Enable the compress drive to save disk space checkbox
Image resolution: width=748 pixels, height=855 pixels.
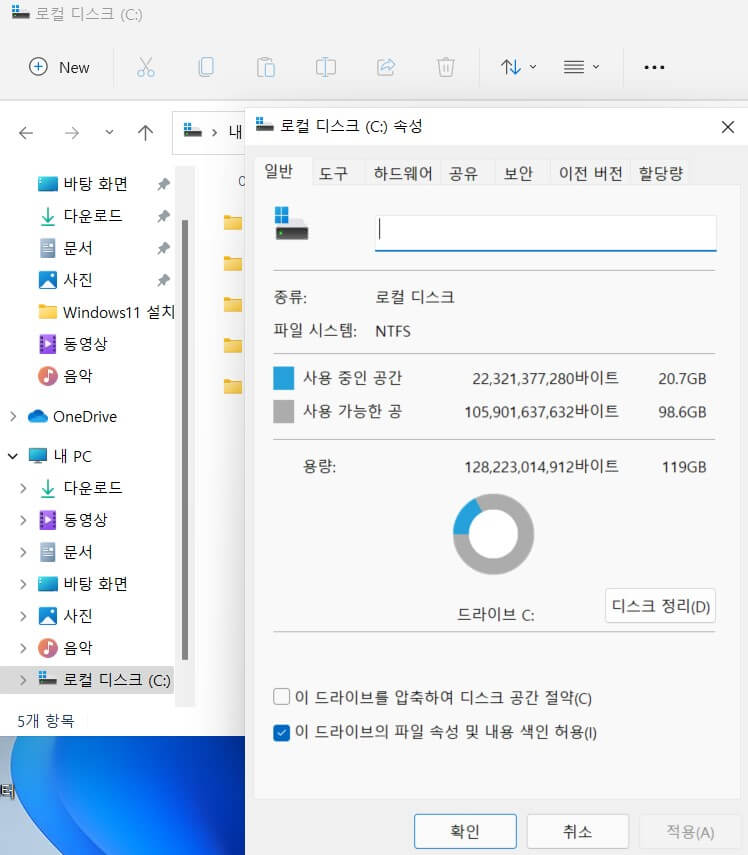point(281,696)
